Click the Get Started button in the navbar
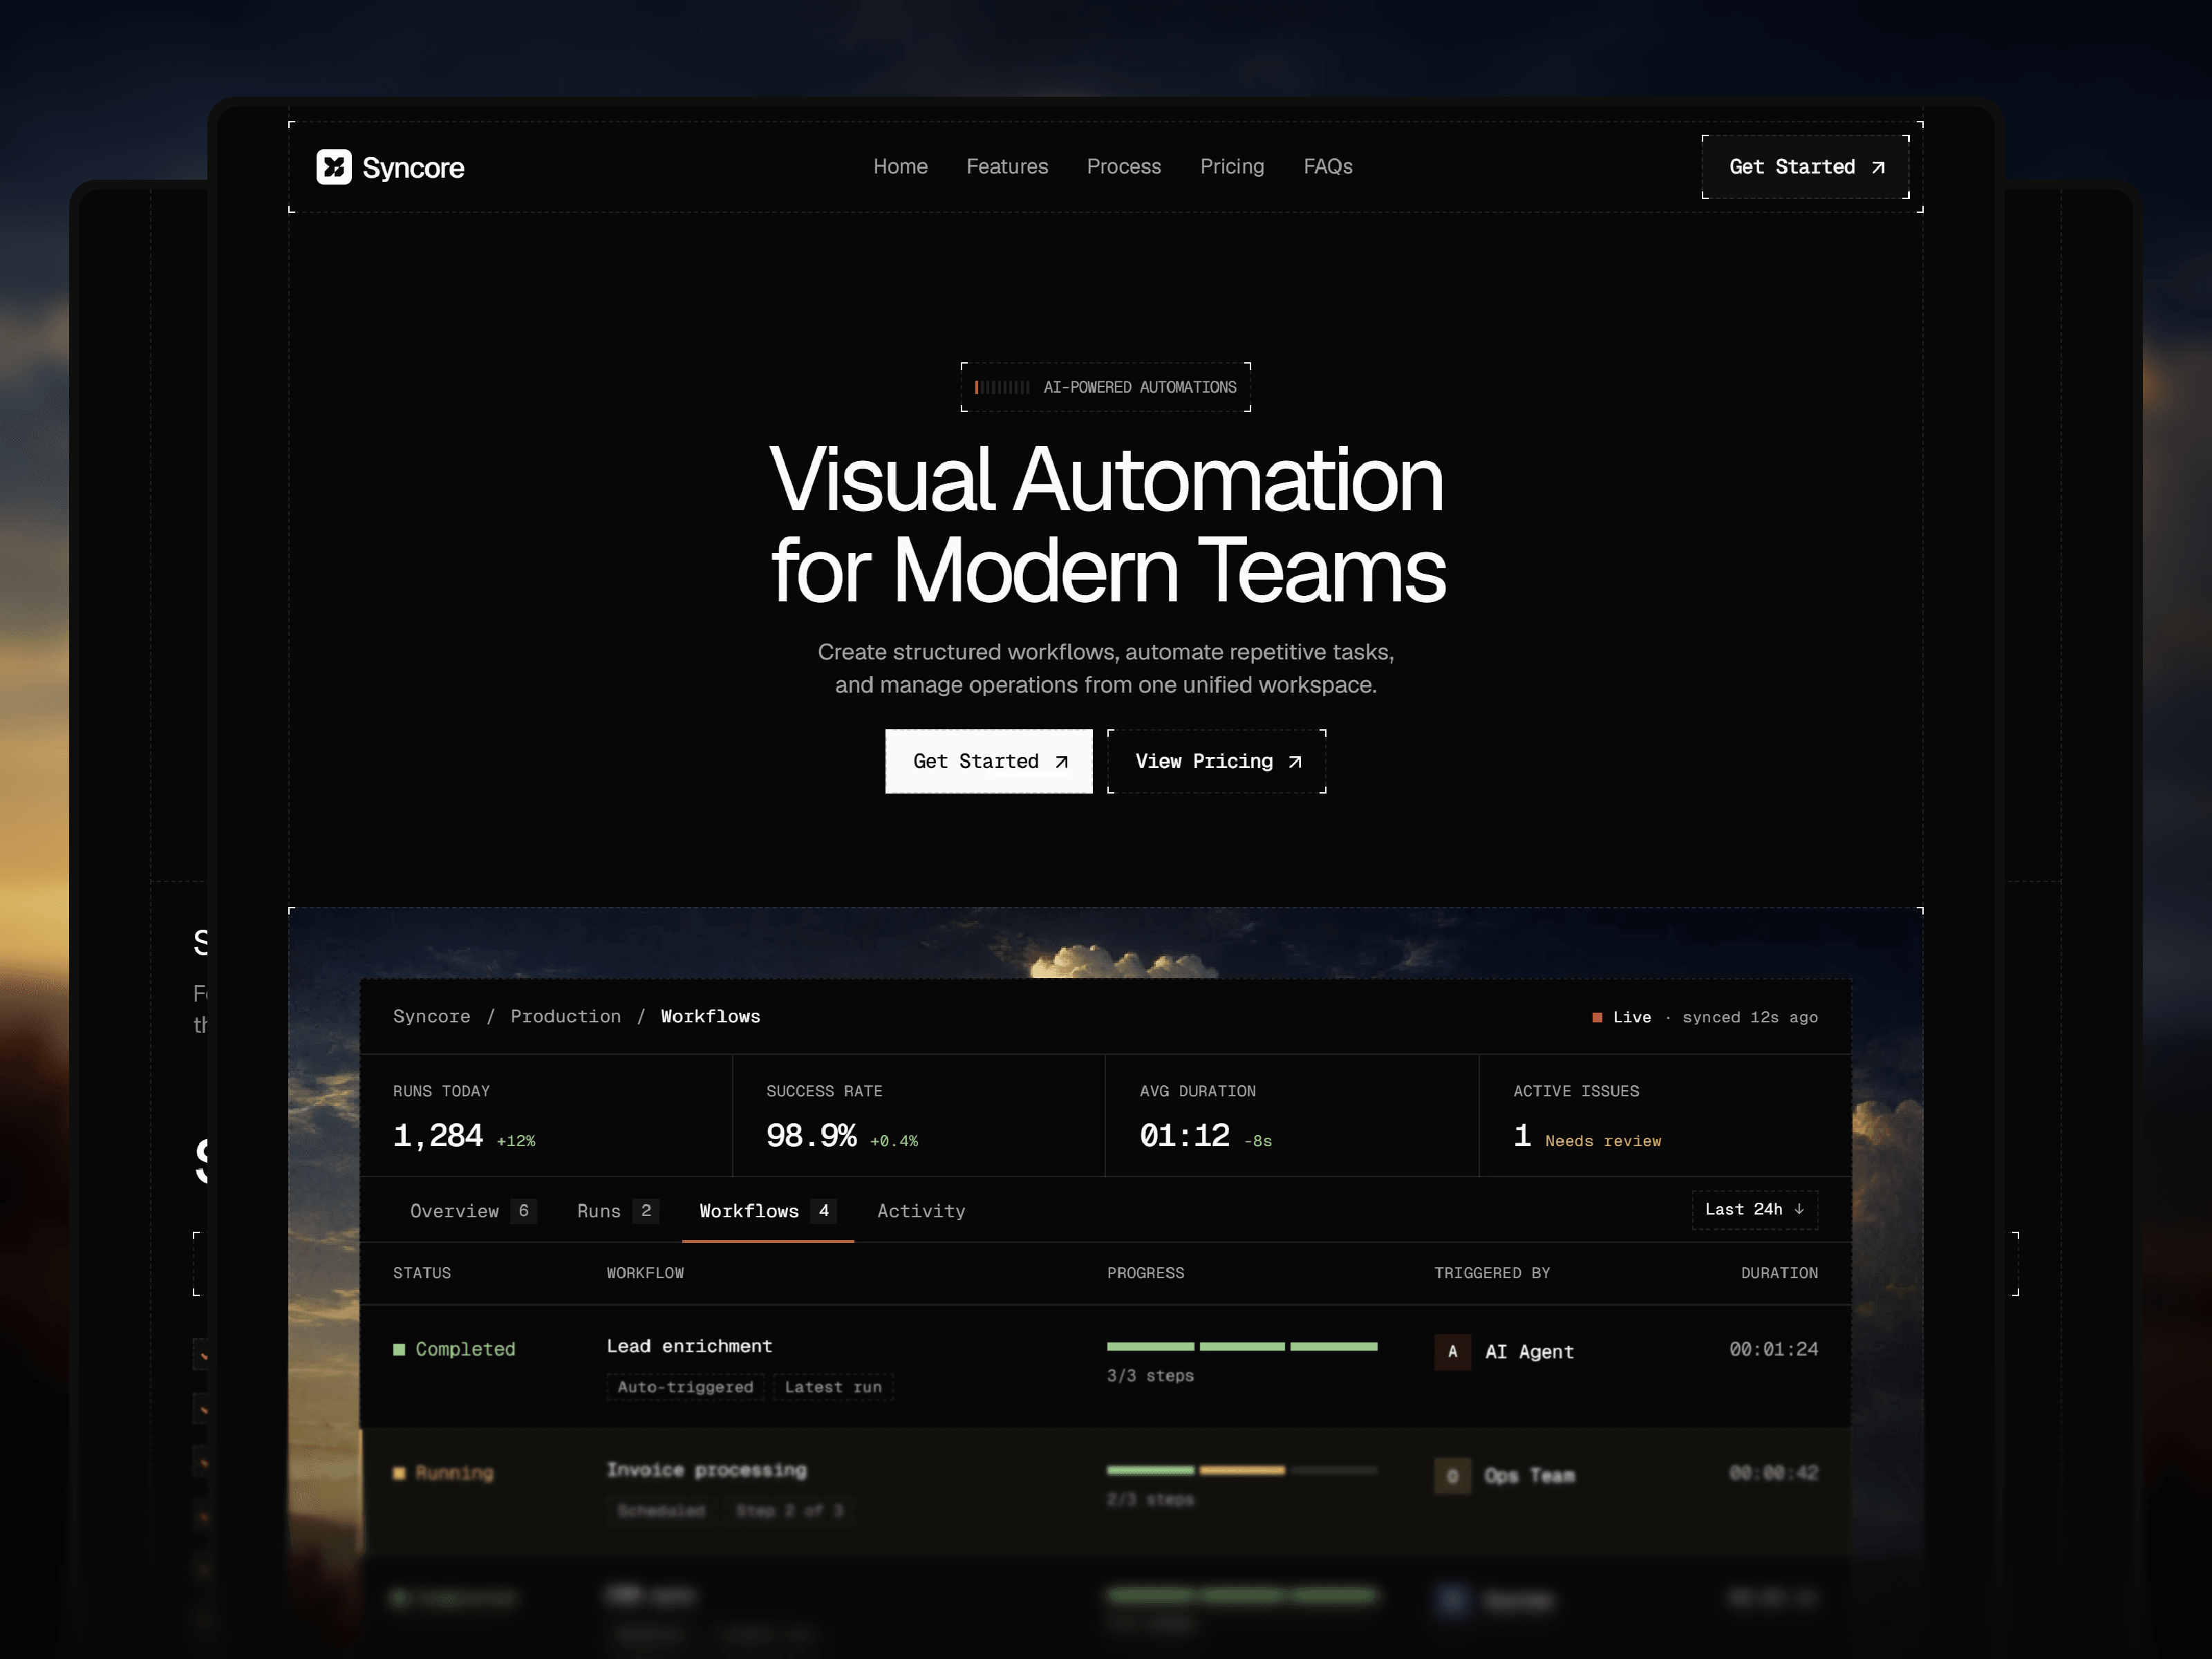Viewport: 2212px width, 1659px height. tap(1806, 167)
